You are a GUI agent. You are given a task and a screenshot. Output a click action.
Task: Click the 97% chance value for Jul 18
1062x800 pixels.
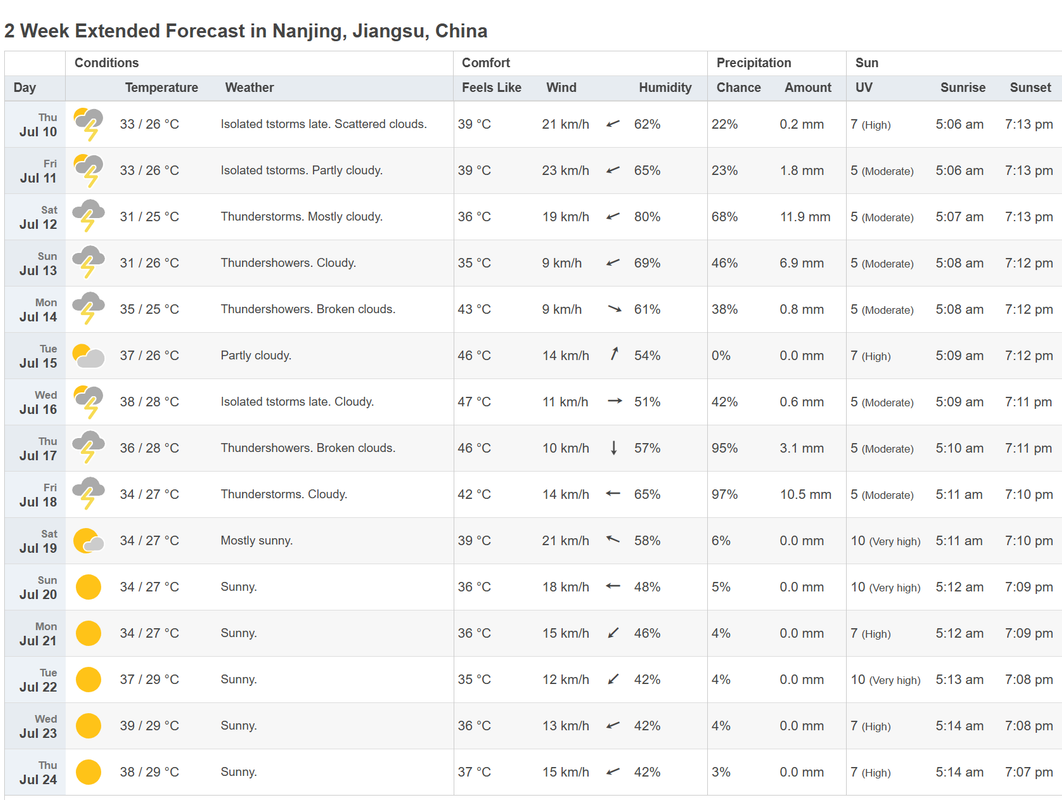click(724, 494)
